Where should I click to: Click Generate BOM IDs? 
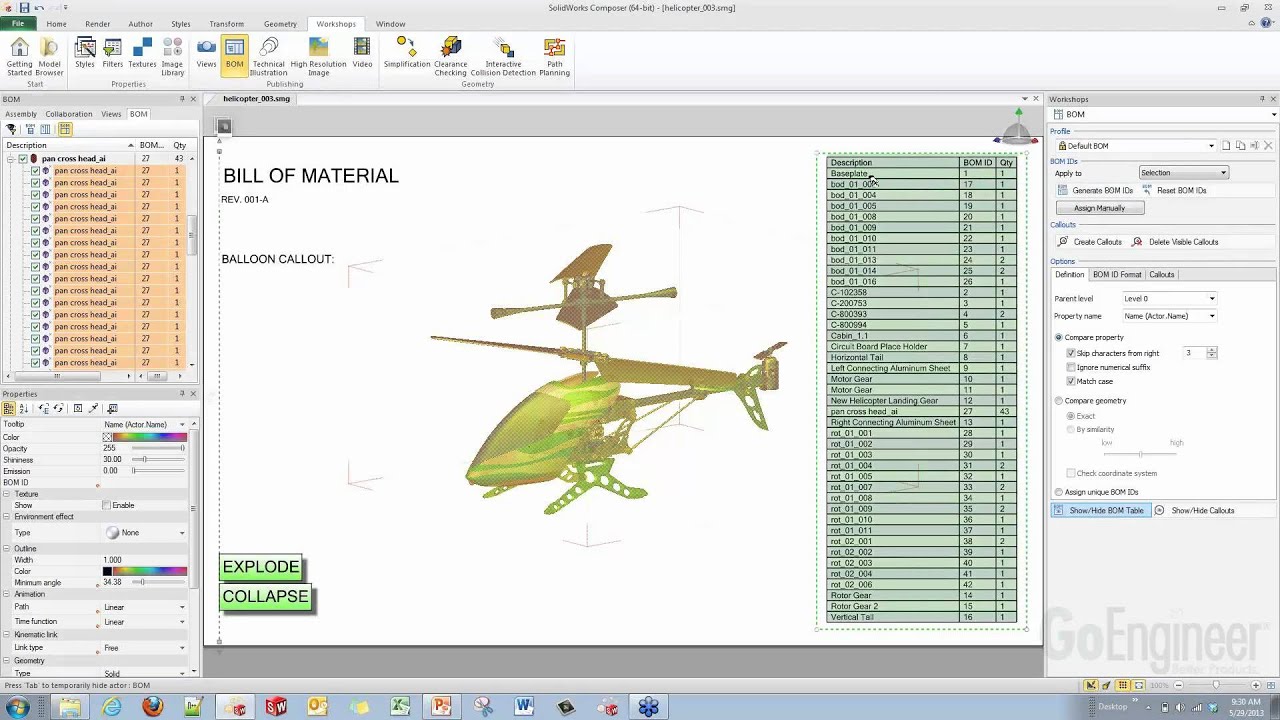point(1095,190)
